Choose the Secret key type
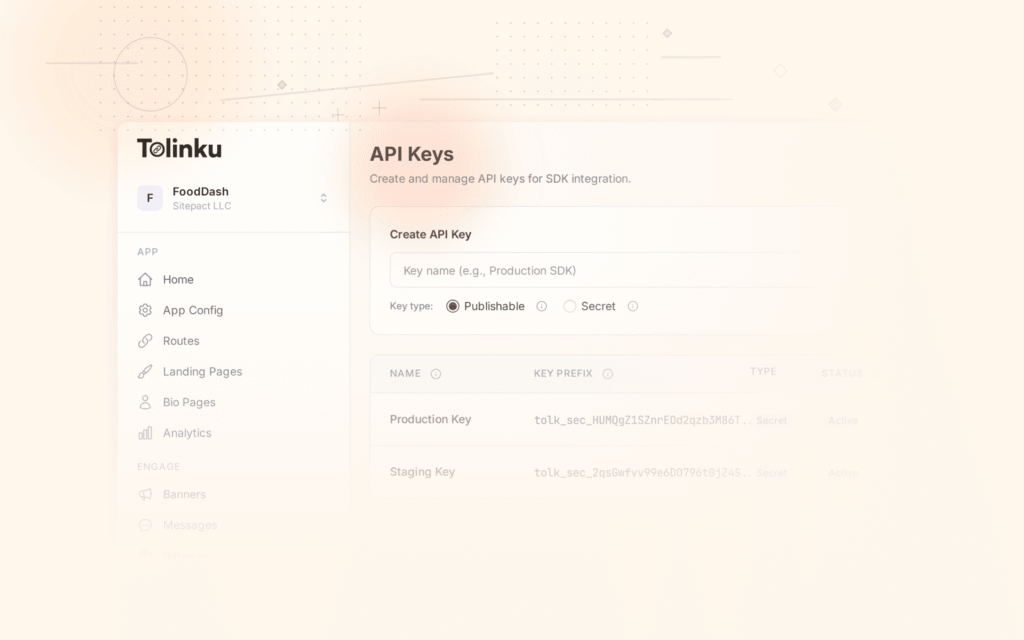This screenshot has width=1024, height=640. click(x=570, y=306)
